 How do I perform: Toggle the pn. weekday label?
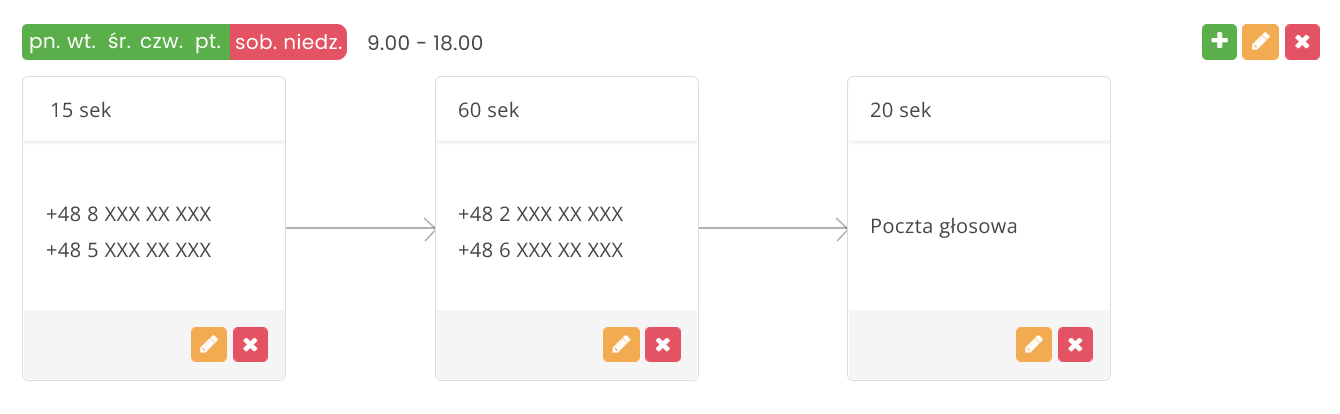(45, 43)
